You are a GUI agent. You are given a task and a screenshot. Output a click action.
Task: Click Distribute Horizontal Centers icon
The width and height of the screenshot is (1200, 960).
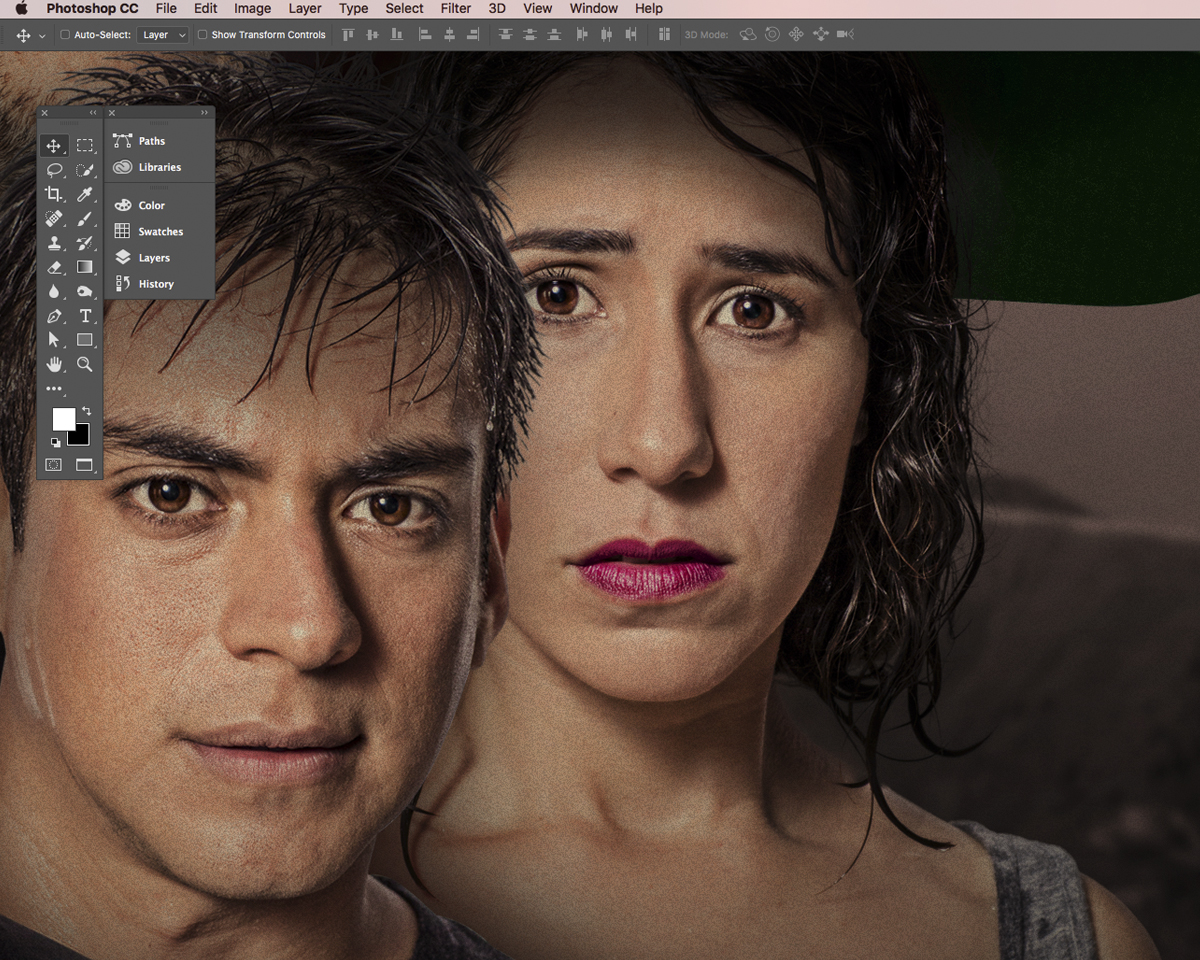(x=606, y=34)
